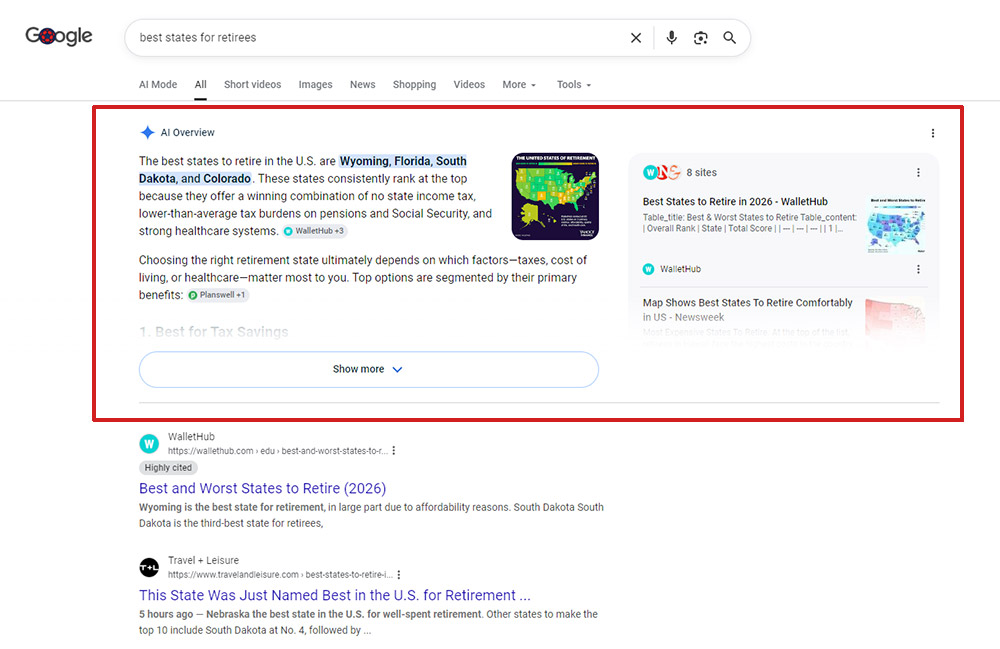Clear the search box with X
Screen dimensions: 1000x649
pyautogui.click(x=636, y=38)
